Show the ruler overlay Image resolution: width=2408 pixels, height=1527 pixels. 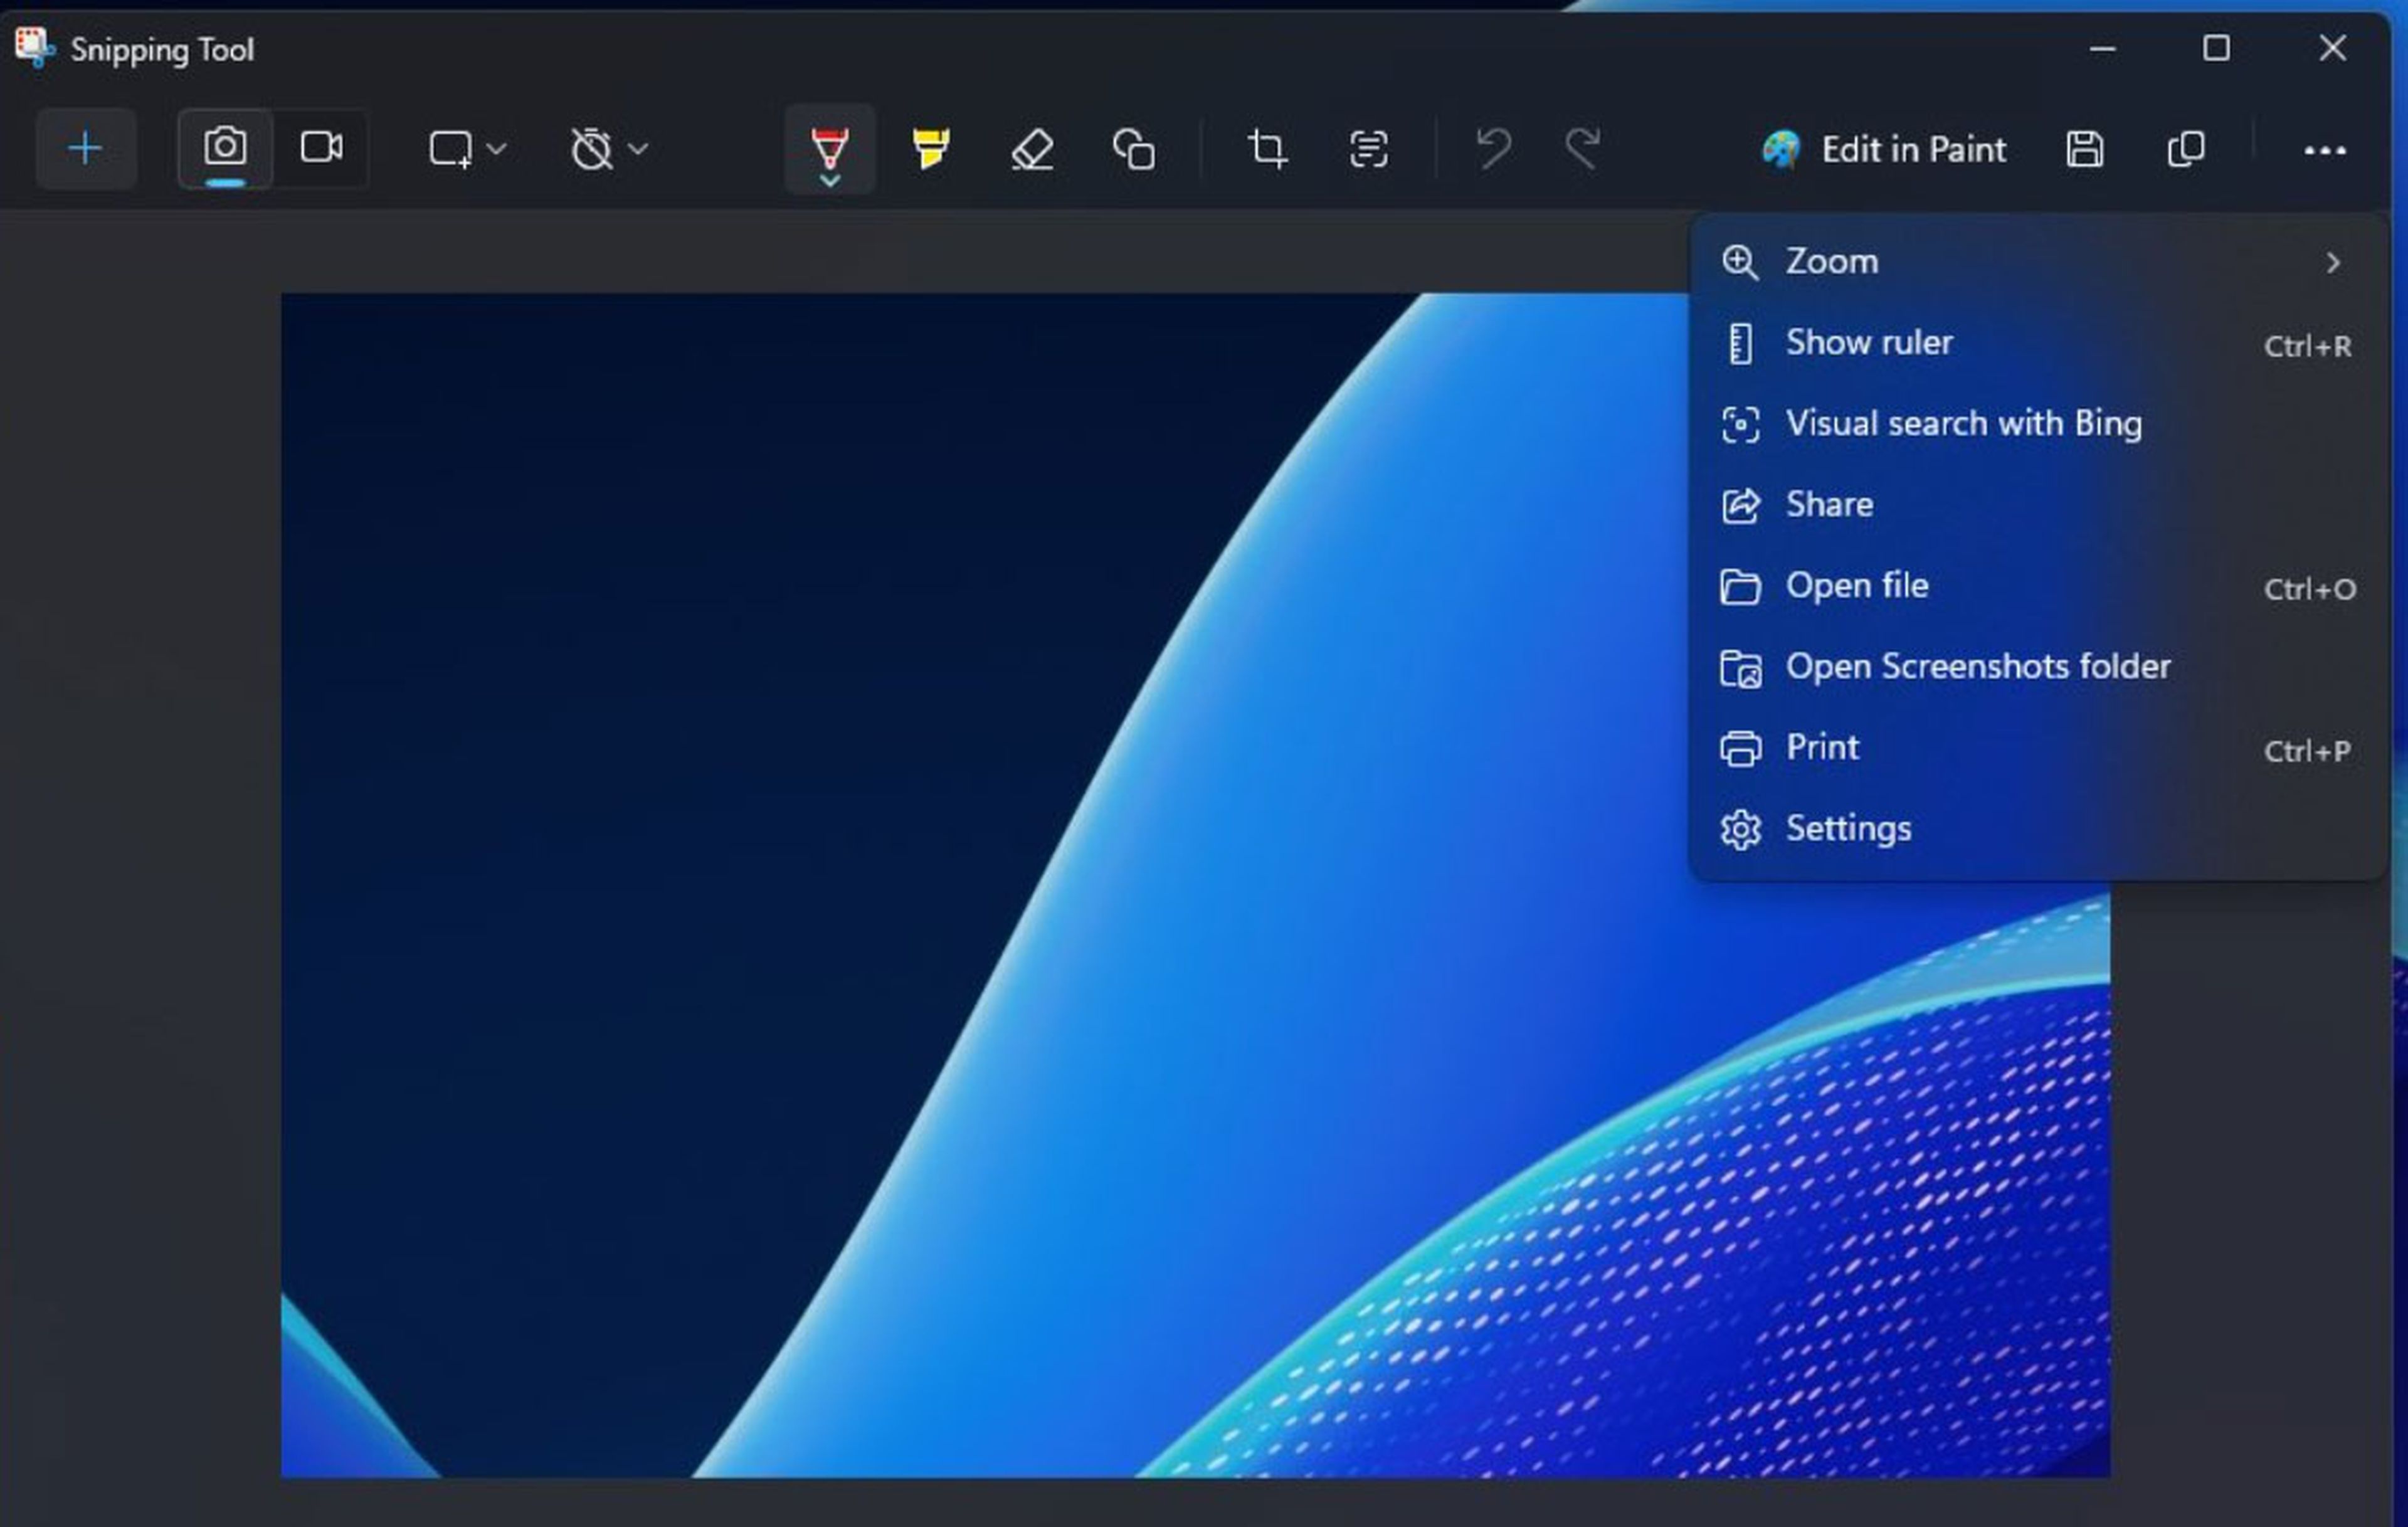tap(1869, 342)
